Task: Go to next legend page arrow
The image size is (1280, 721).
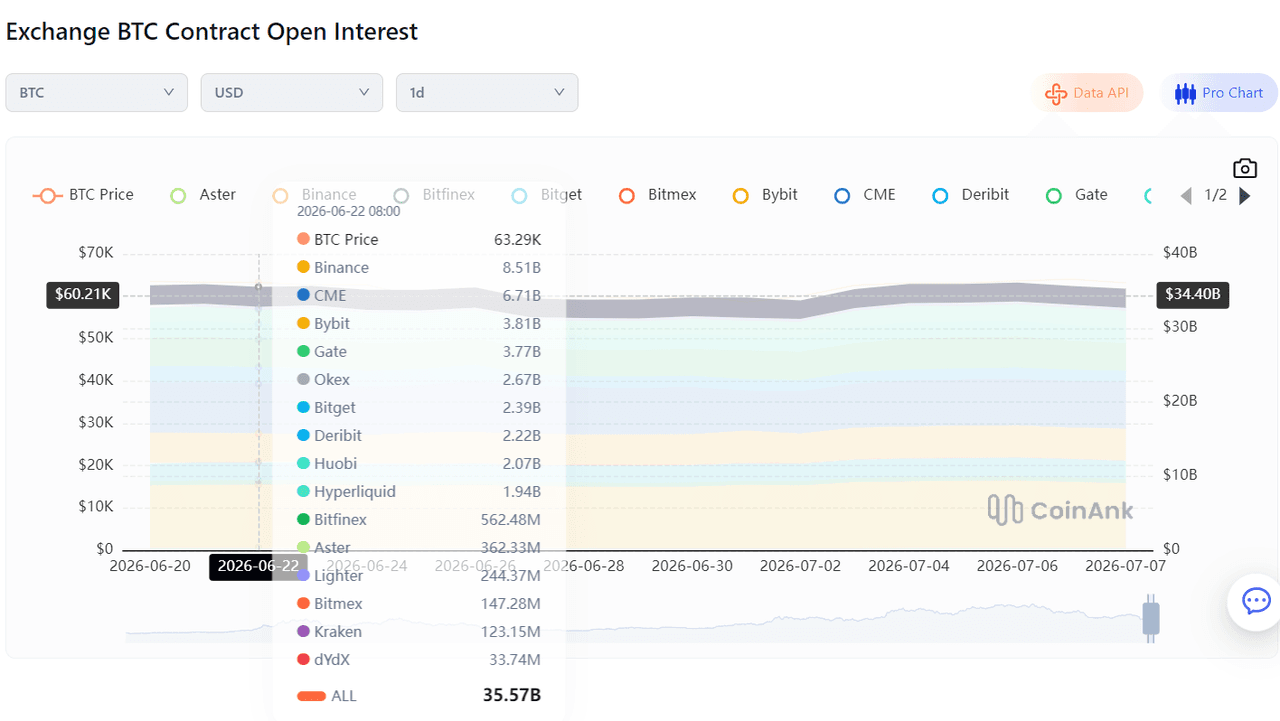Action: click(x=1245, y=195)
